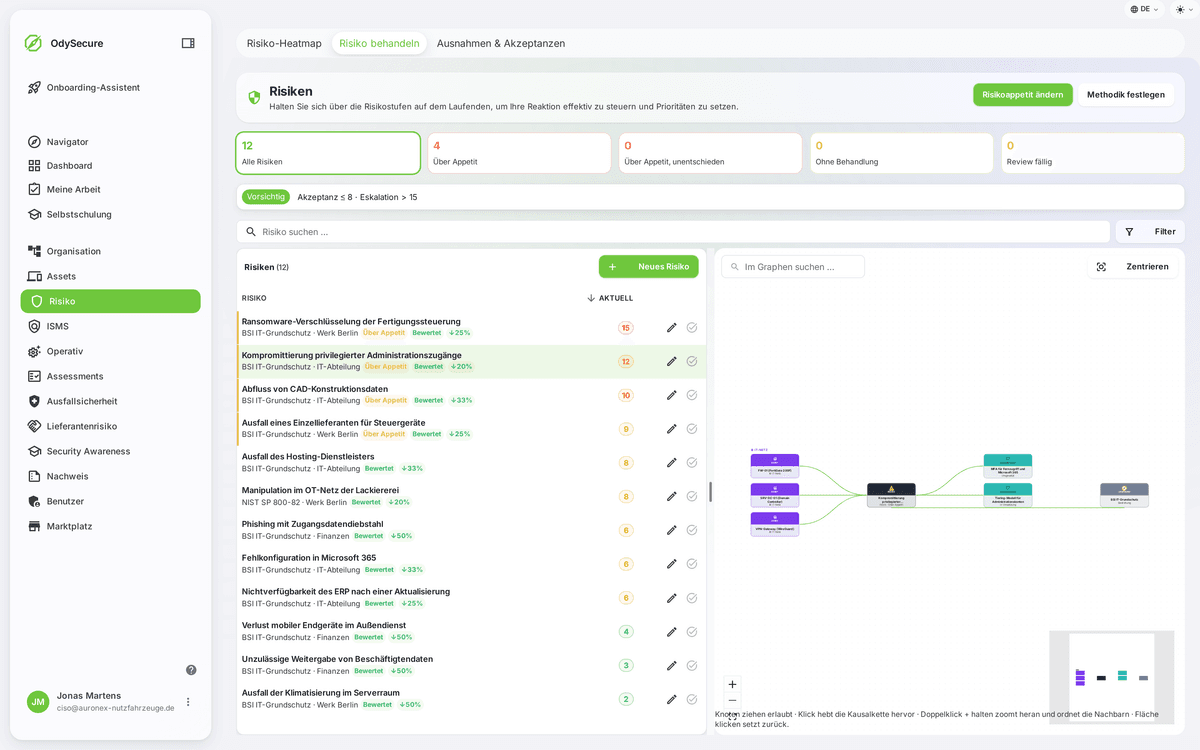Select the Risiko behandeln tab
This screenshot has width=1200, height=750.
[379, 44]
